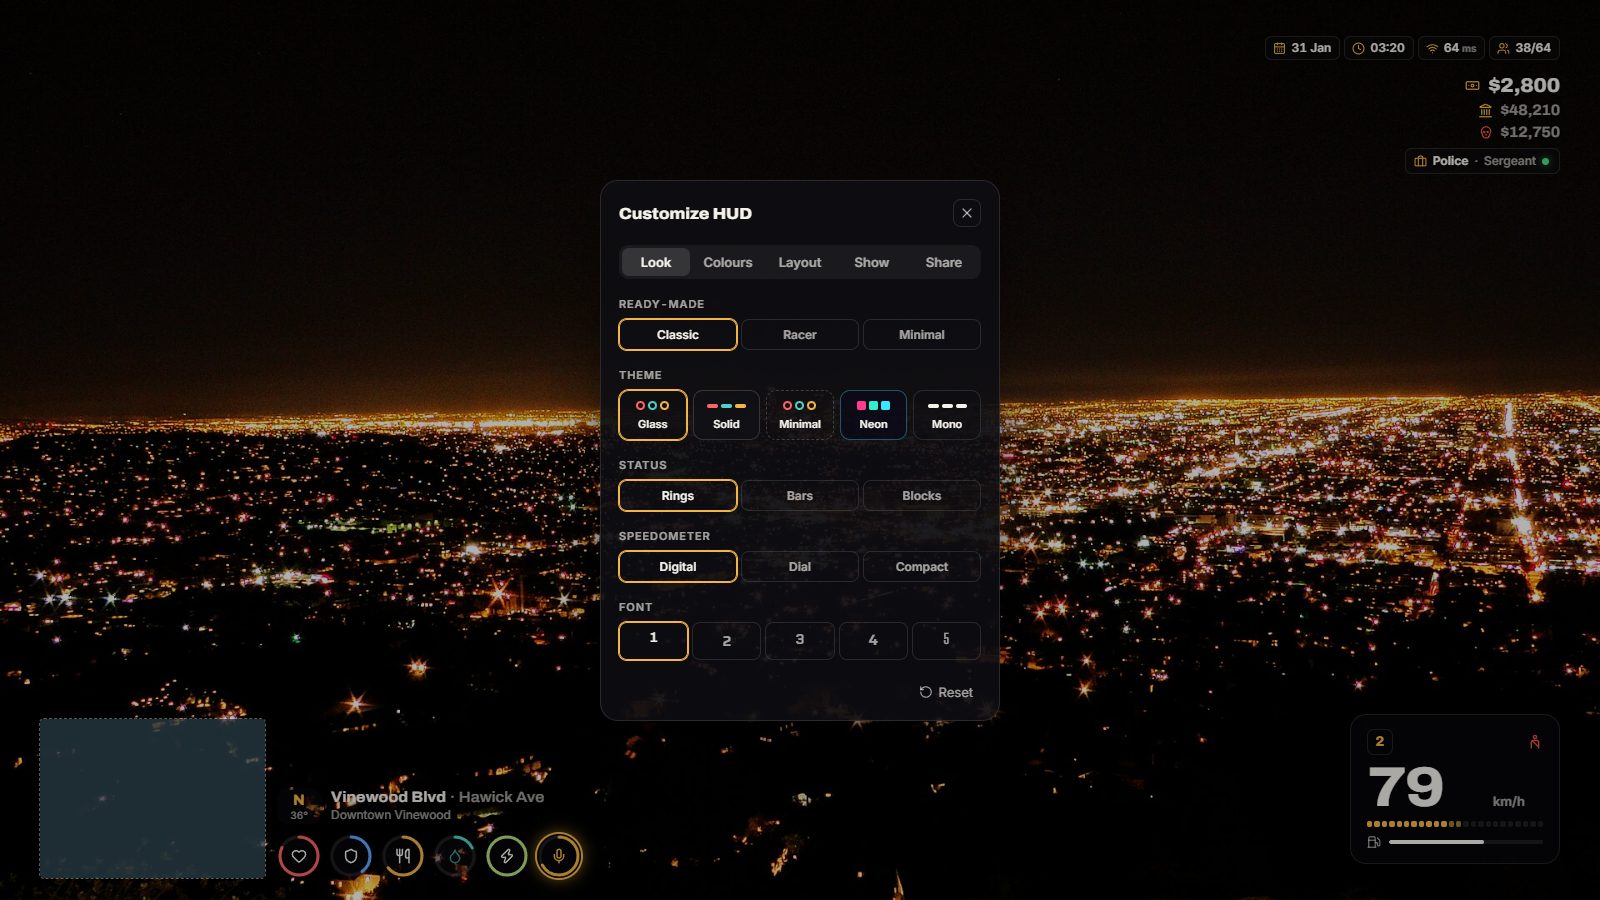
Task: Select font option 3
Action: coord(800,641)
